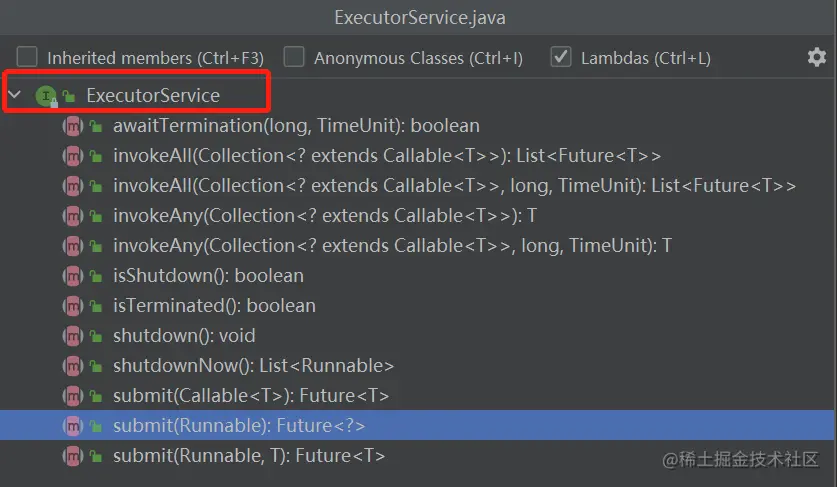Screen dimensions: 837x487
Task: Click method icon of invokeAll returning List<Future<T>> without timeout
Action: pos(73,156)
